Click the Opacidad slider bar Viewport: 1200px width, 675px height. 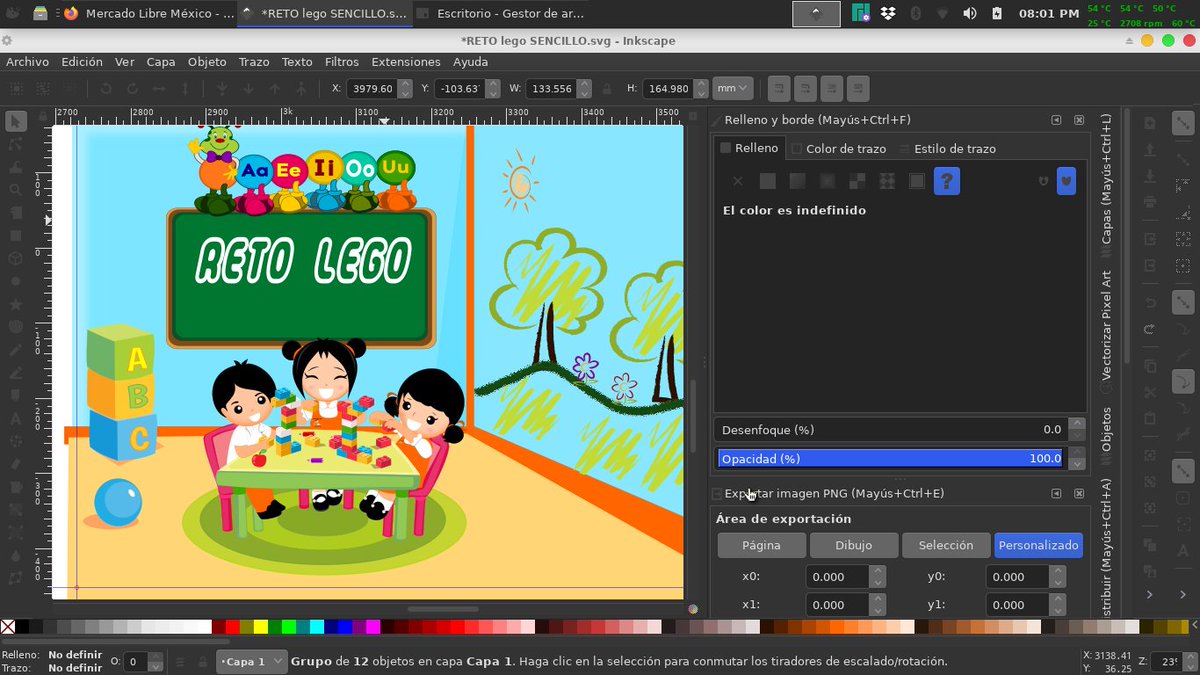tap(891, 458)
